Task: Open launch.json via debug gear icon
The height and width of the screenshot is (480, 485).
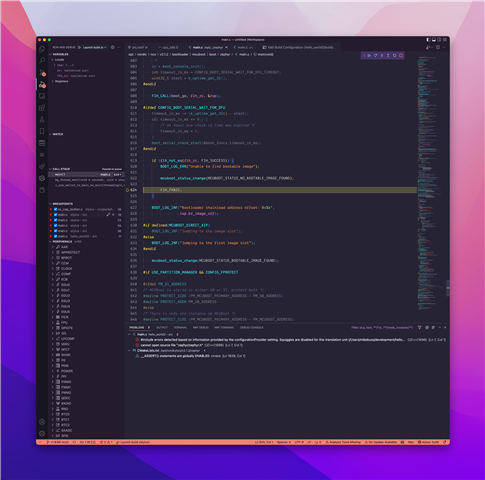Action: pos(112,47)
